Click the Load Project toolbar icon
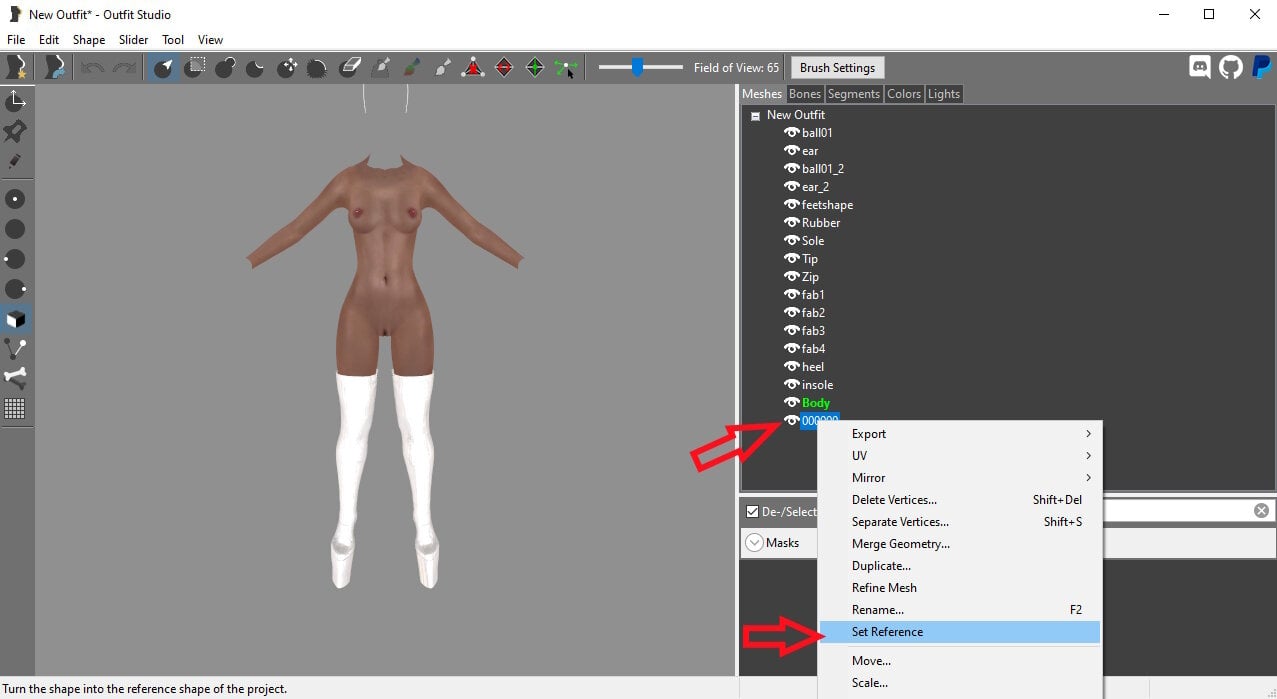The width and height of the screenshot is (1277, 699). [56, 68]
